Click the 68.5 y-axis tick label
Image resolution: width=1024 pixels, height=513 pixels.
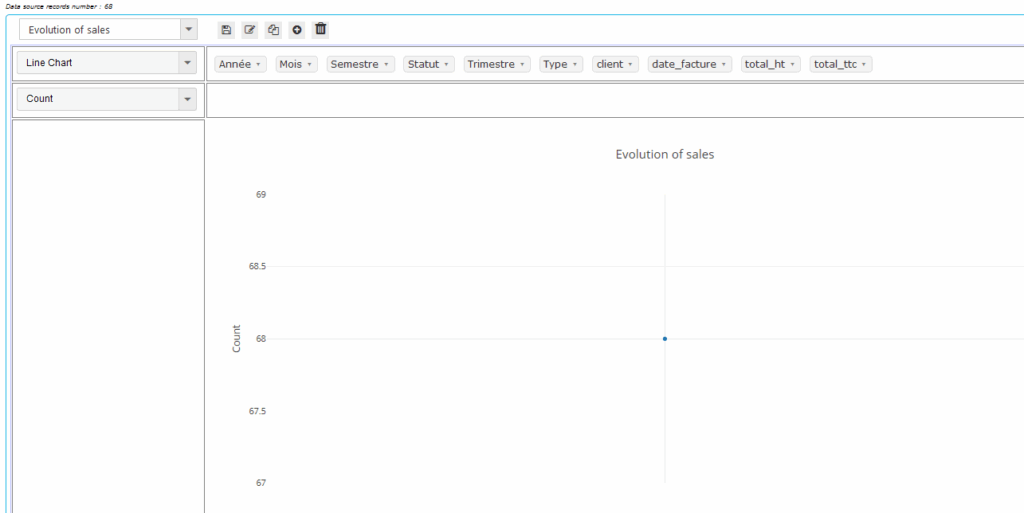click(257, 266)
